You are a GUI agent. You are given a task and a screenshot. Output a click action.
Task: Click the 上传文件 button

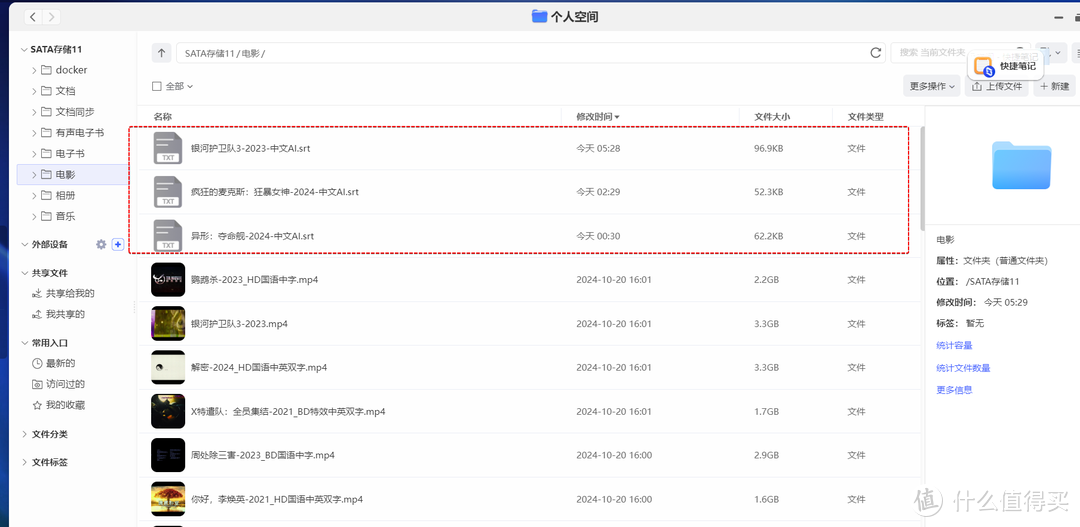pyautogui.click(x=997, y=86)
